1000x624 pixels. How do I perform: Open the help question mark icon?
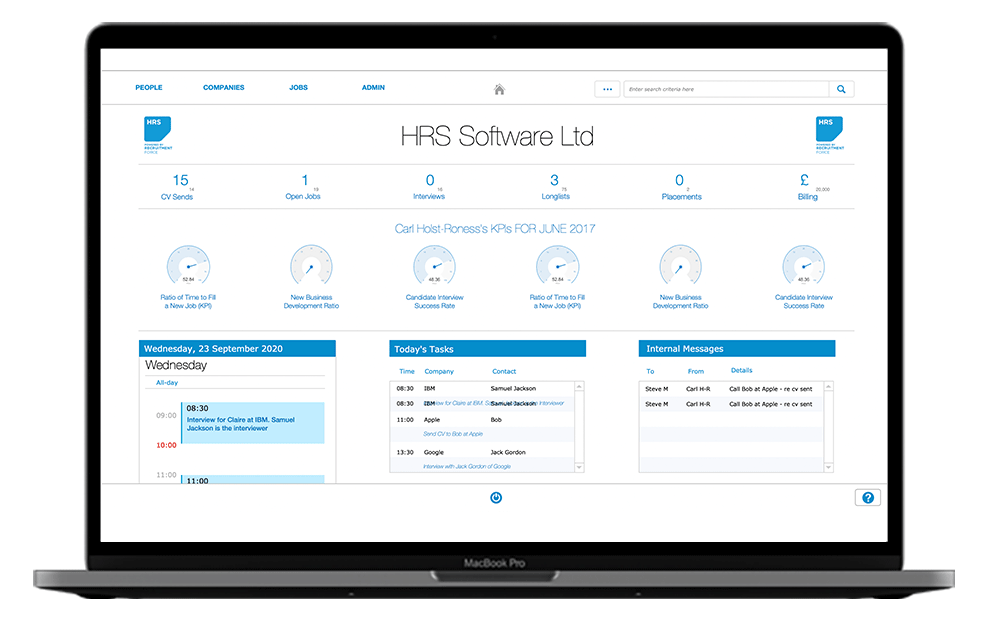[x=867, y=498]
